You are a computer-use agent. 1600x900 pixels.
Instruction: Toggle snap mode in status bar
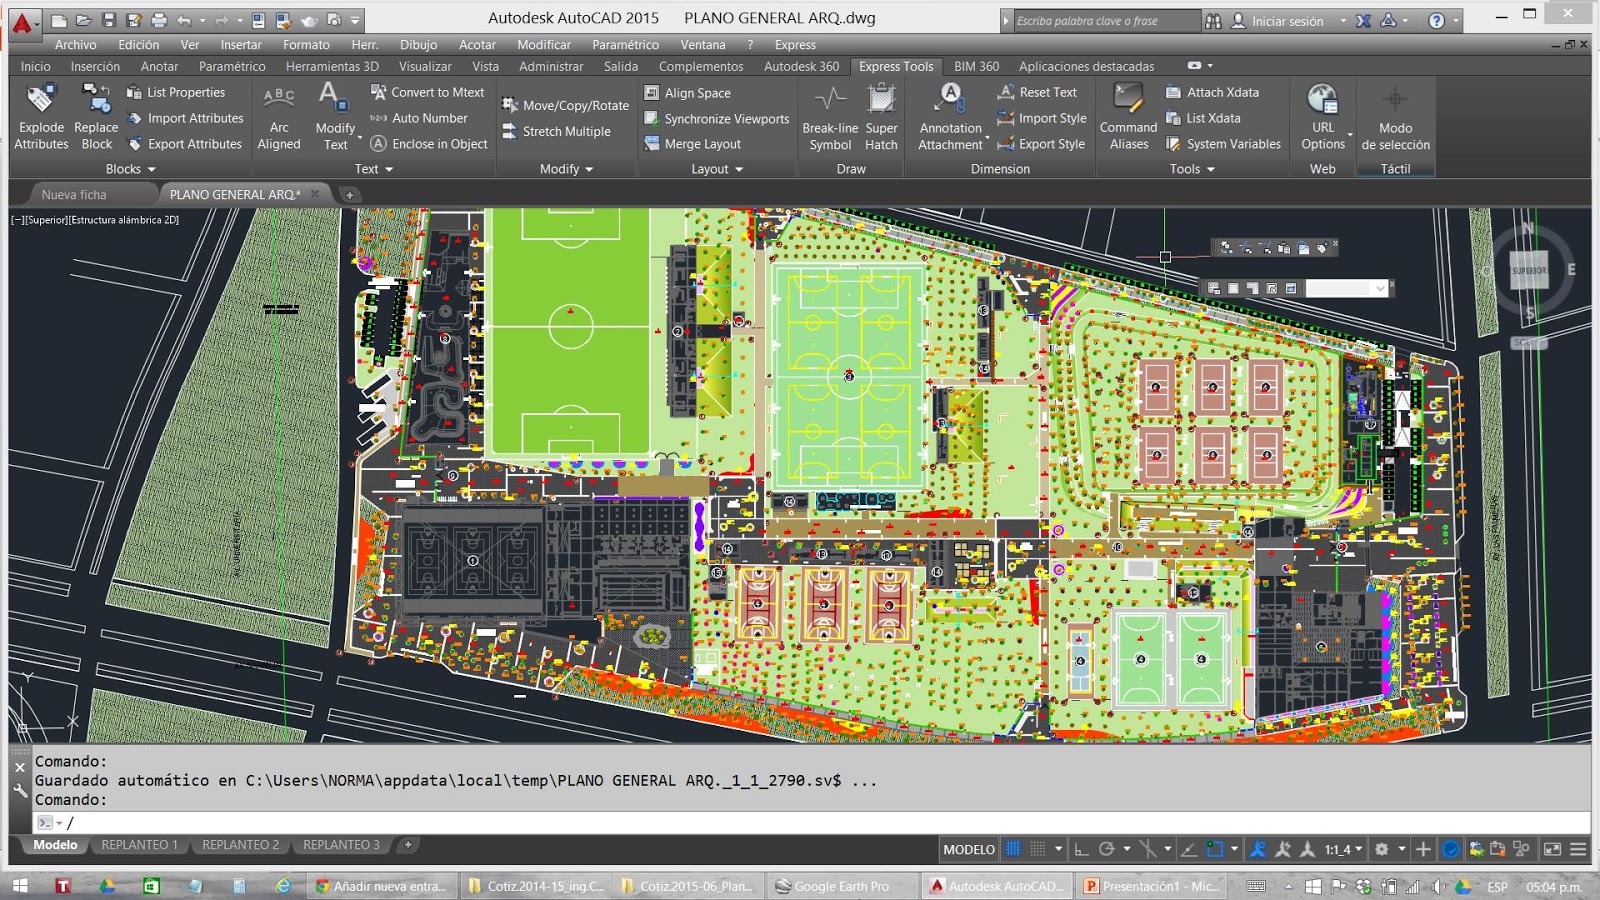tap(1038, 849)
